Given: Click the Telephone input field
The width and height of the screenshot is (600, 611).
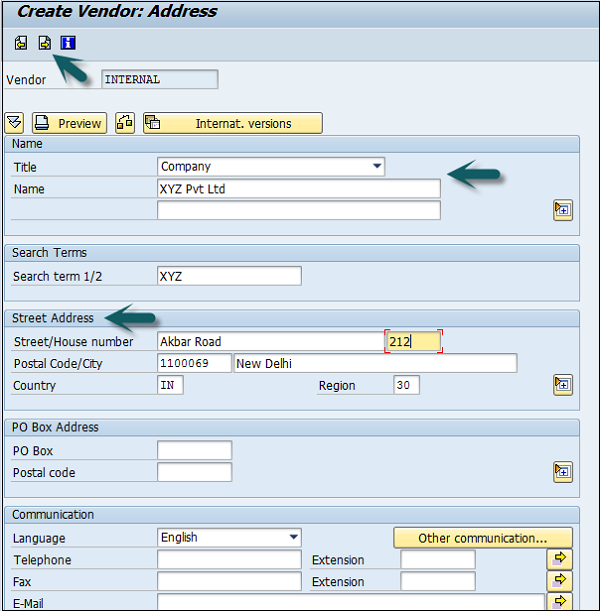Looking at the screenshot, I should 229,560.
